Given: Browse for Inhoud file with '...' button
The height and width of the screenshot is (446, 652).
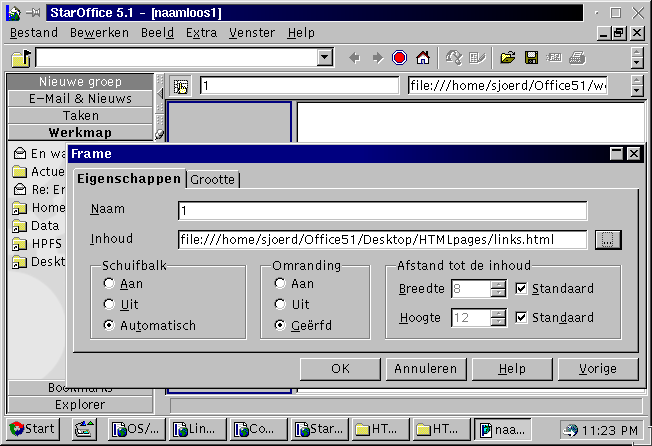Looking at the screenshot, I should tap(608, 240).
